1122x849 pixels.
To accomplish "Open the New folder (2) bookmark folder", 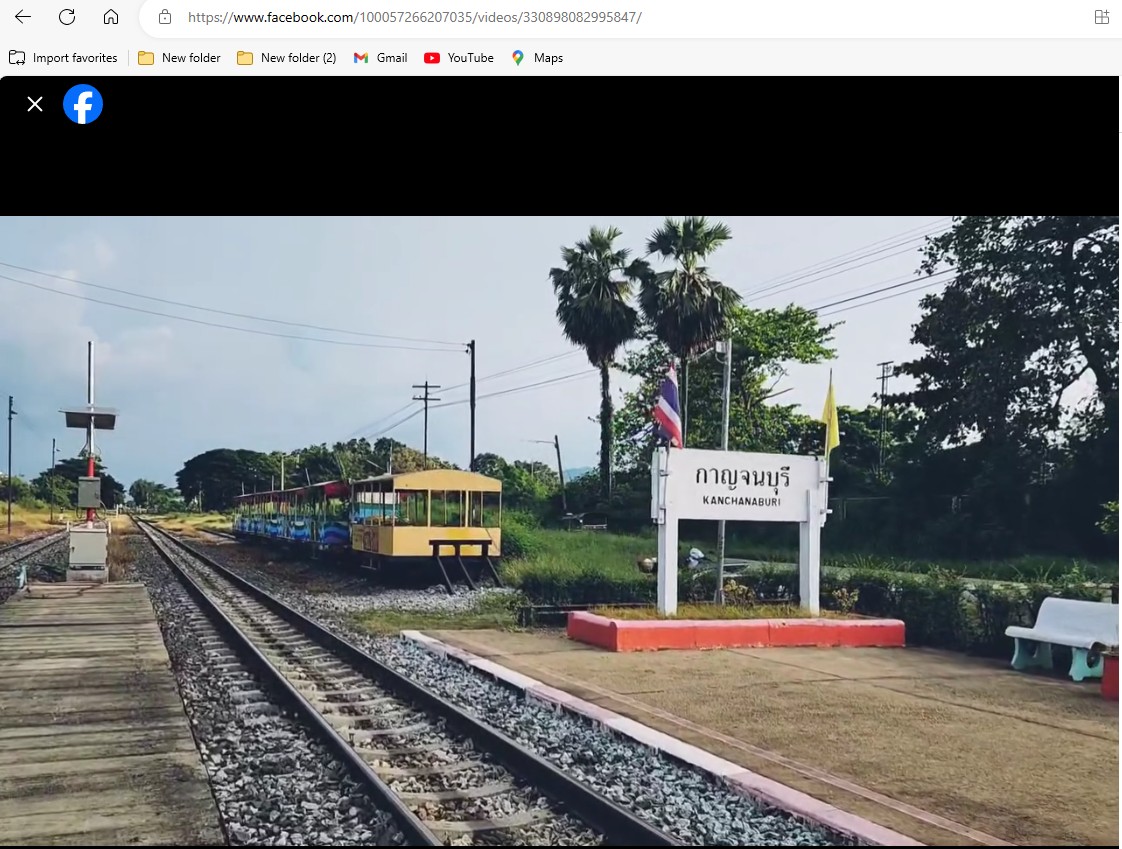I will [286, 58].
